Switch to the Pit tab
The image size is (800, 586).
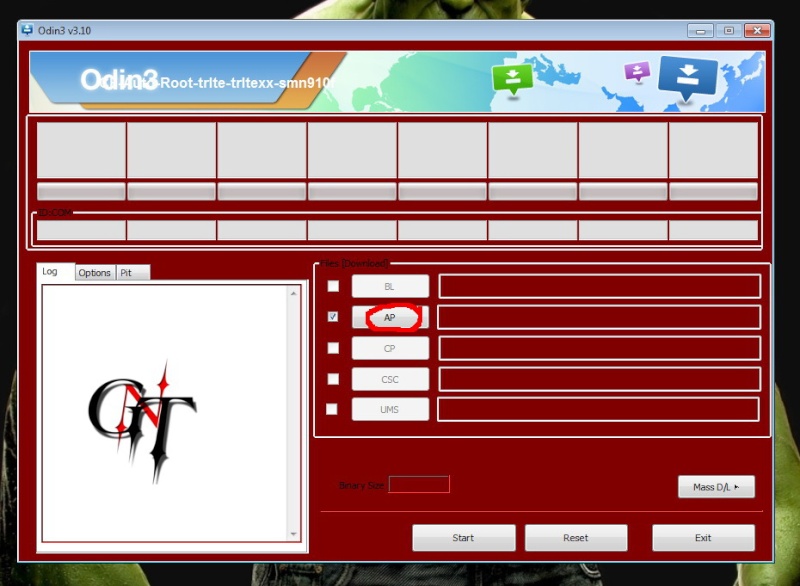coord(133,273)
